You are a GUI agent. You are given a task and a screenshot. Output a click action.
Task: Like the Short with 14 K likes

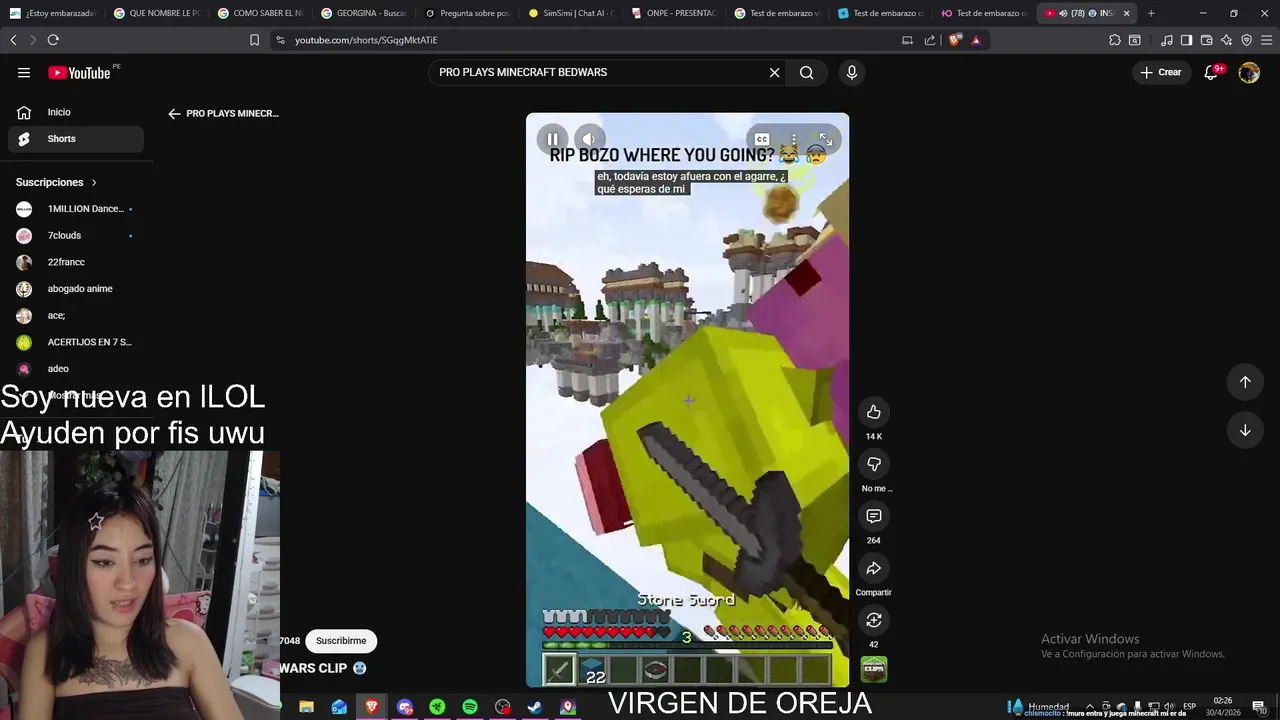tap(873, 412)
